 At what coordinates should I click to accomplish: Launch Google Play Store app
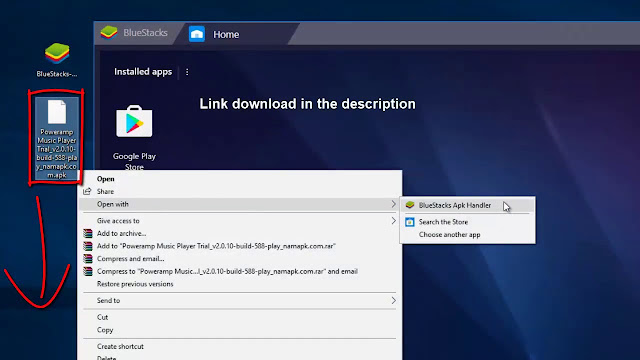(x=134, y=122)
